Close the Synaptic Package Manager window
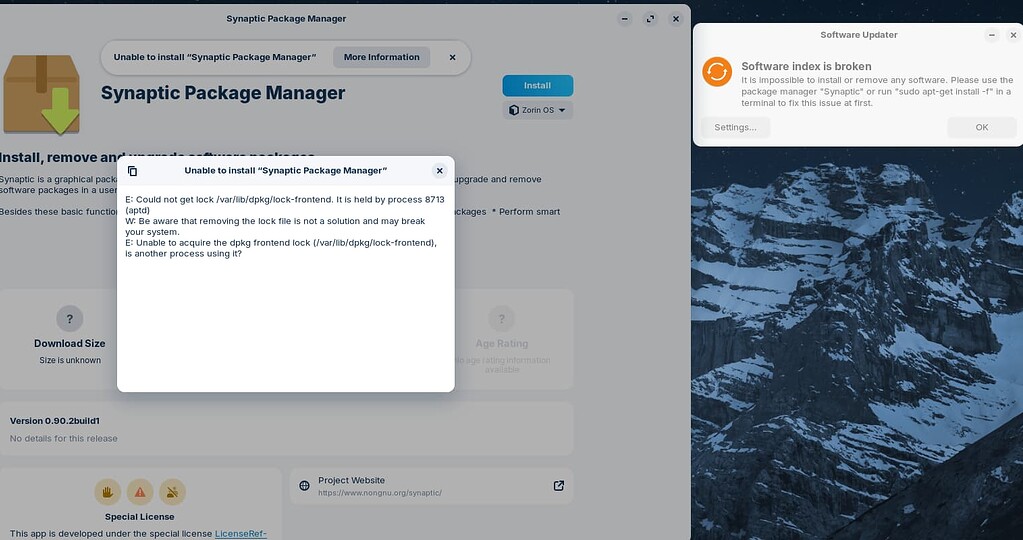The height and width of the screenshot is (540, 1023). [676, 19]
